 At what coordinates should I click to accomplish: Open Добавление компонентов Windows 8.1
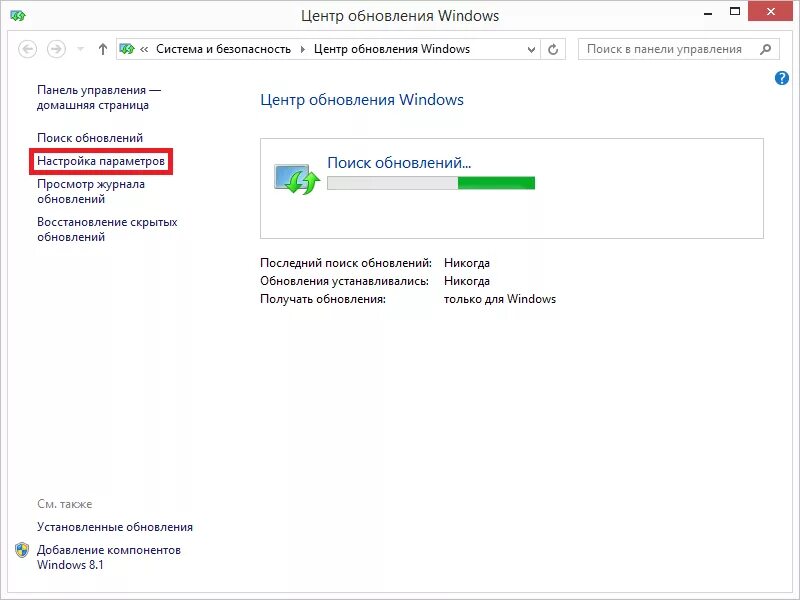[109, 557]
